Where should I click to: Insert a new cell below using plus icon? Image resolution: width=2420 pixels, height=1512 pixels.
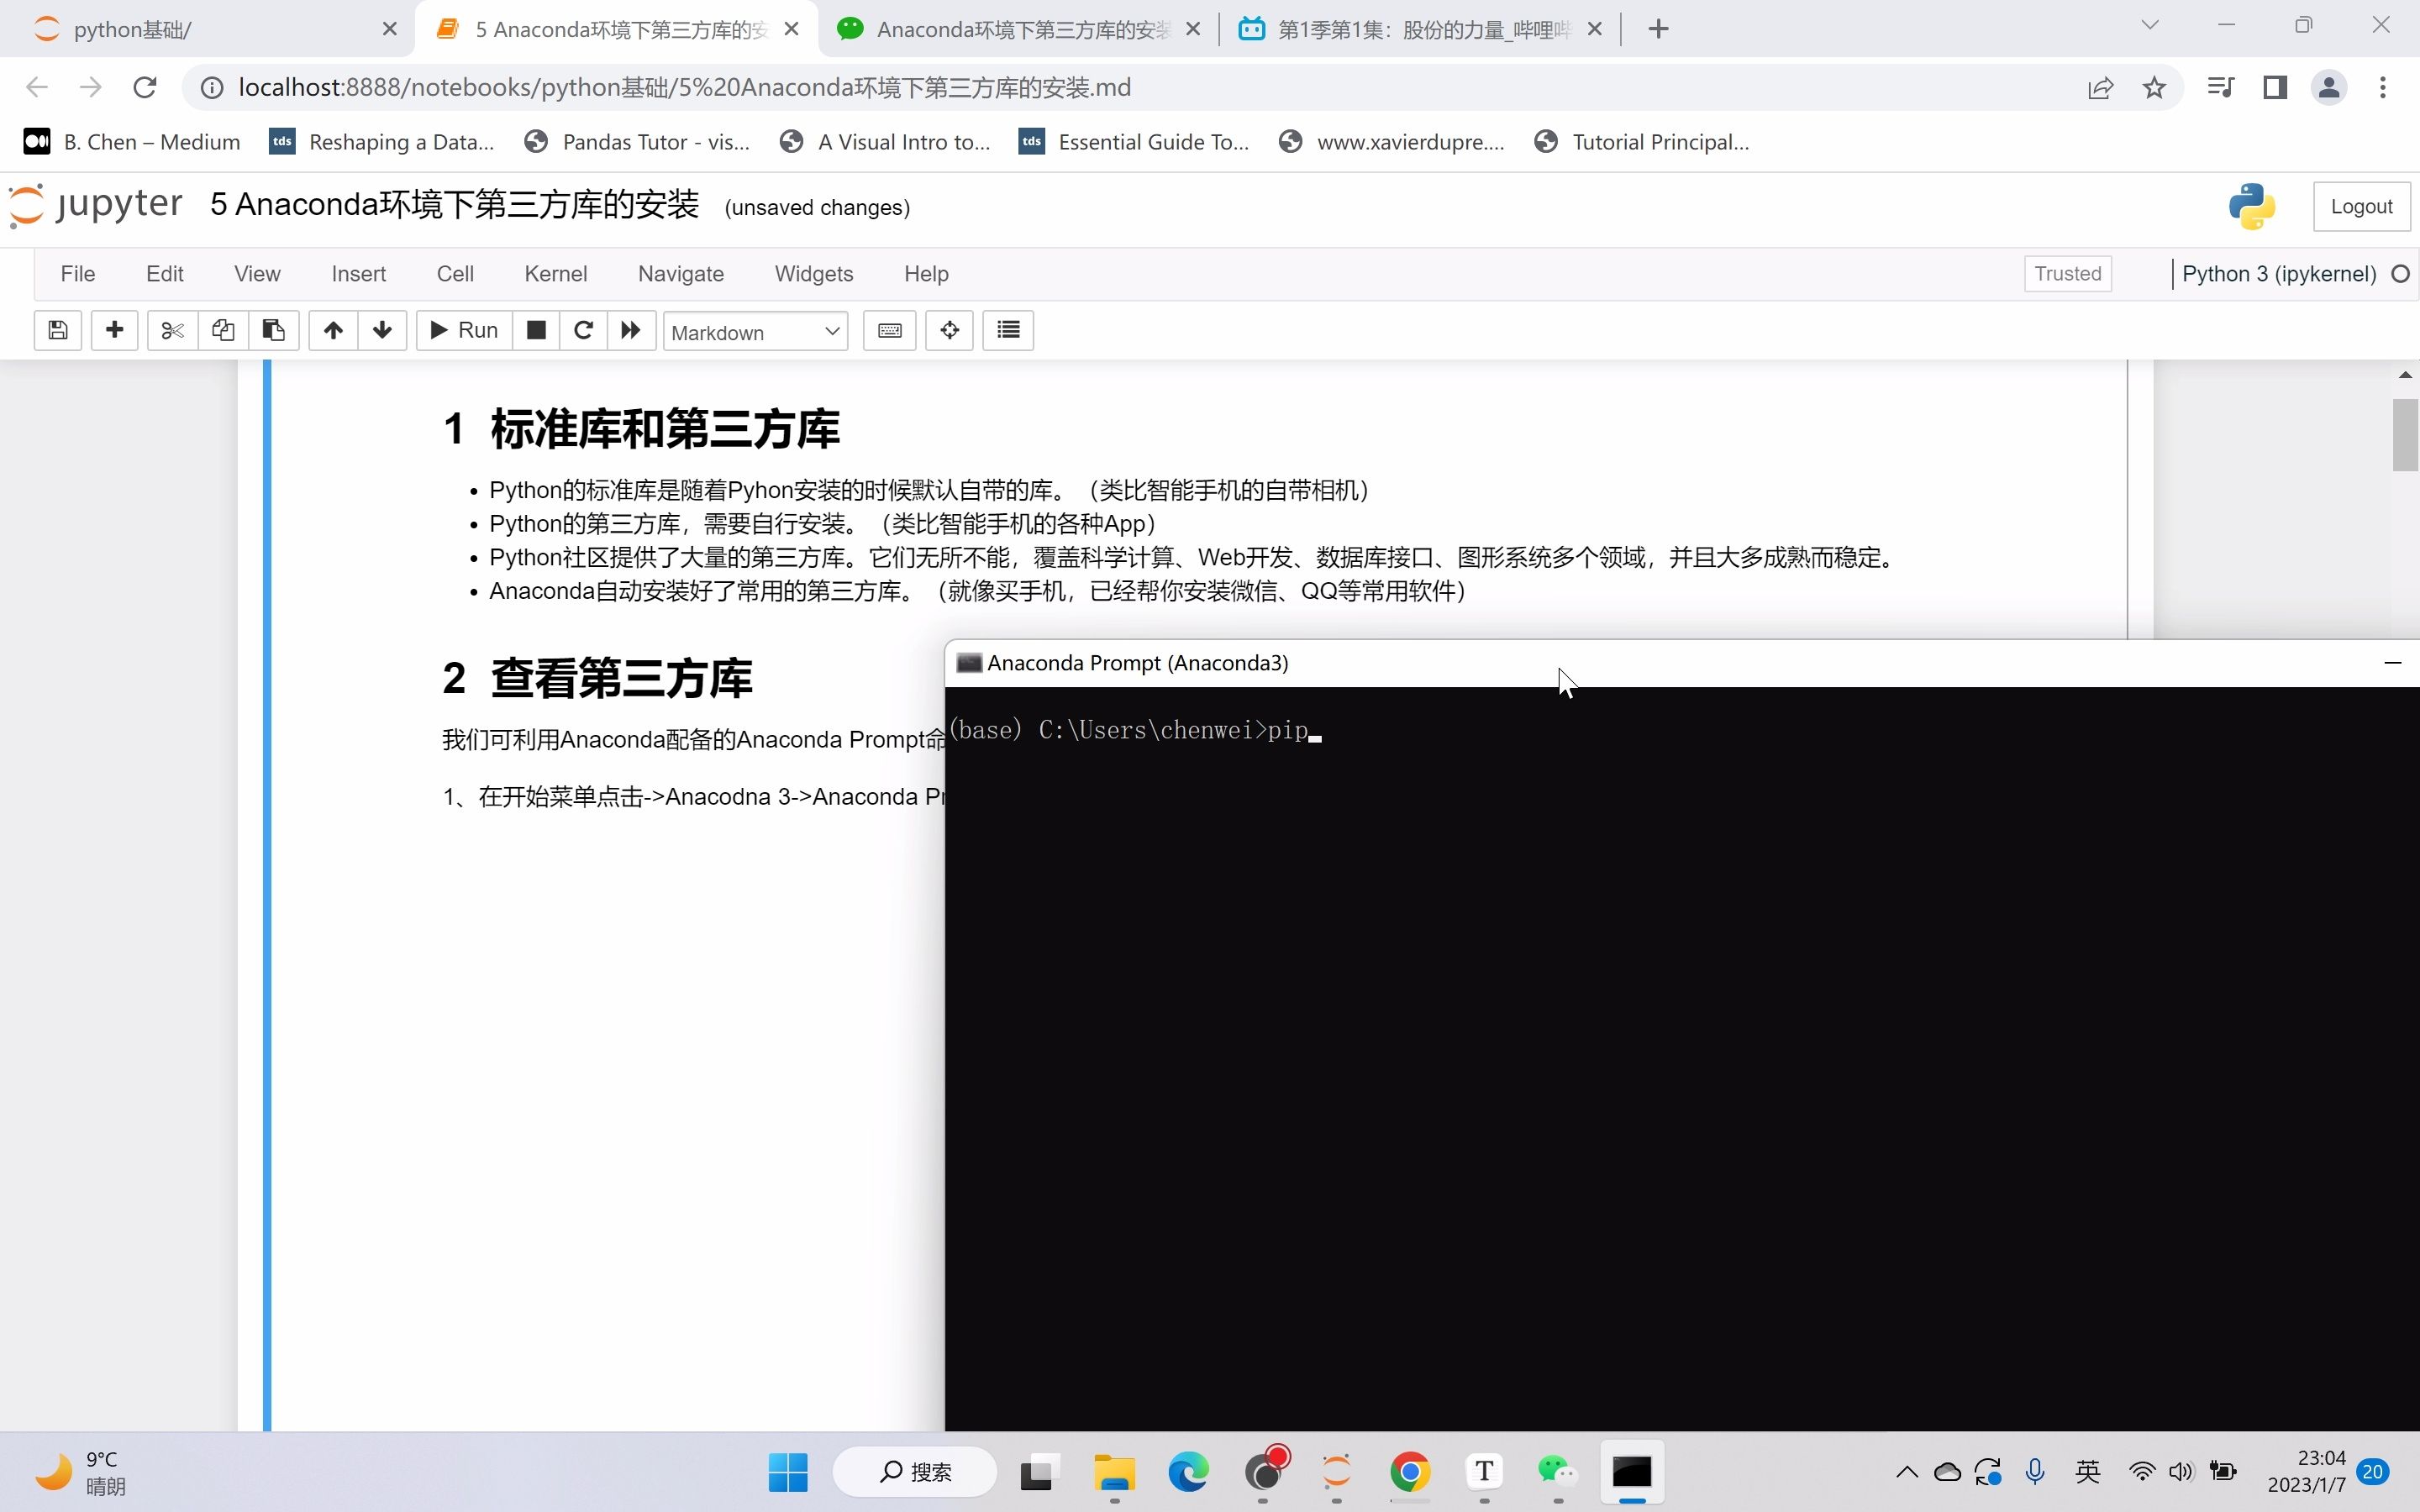(114, 330)
